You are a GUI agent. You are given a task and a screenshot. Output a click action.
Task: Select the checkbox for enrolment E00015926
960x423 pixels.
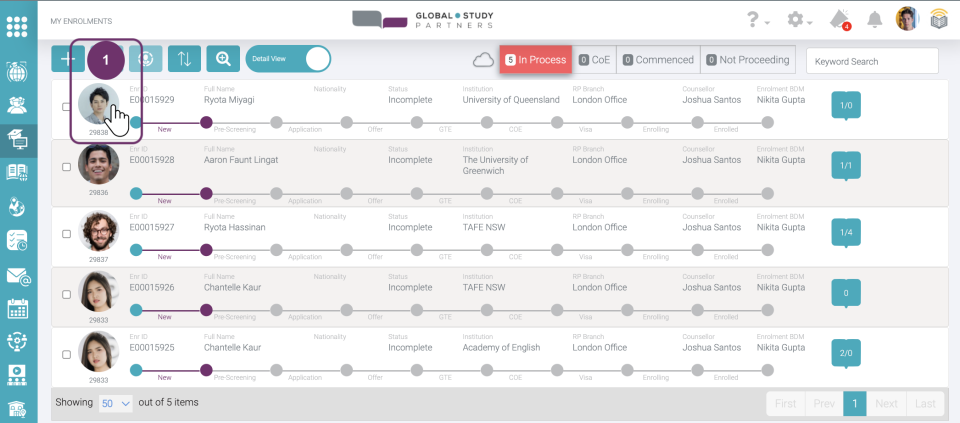[67, 294]
